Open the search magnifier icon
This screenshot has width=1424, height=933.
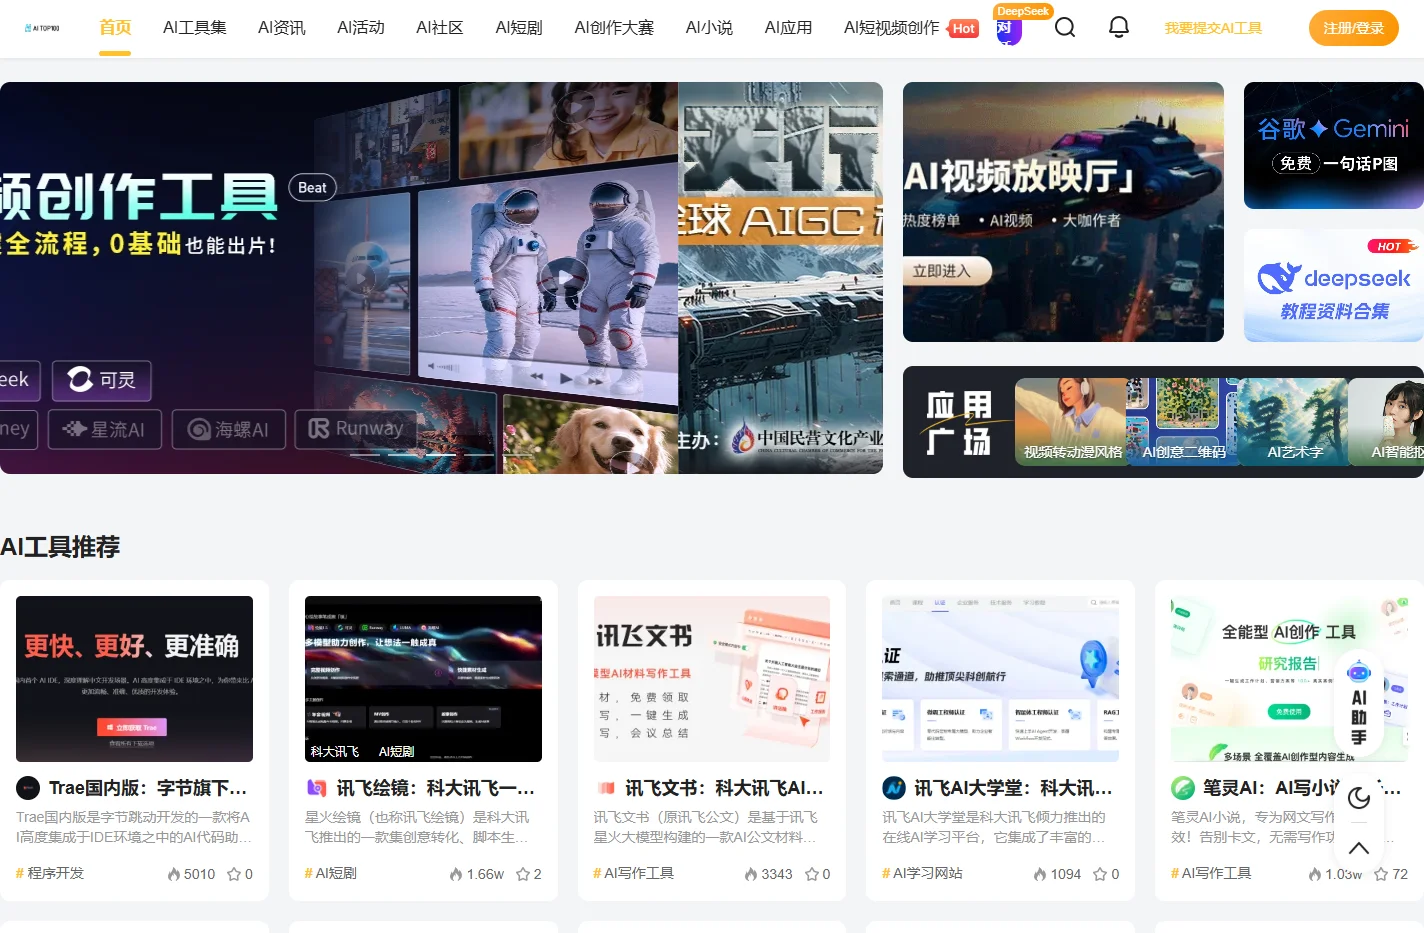(x=1065, y=27)
